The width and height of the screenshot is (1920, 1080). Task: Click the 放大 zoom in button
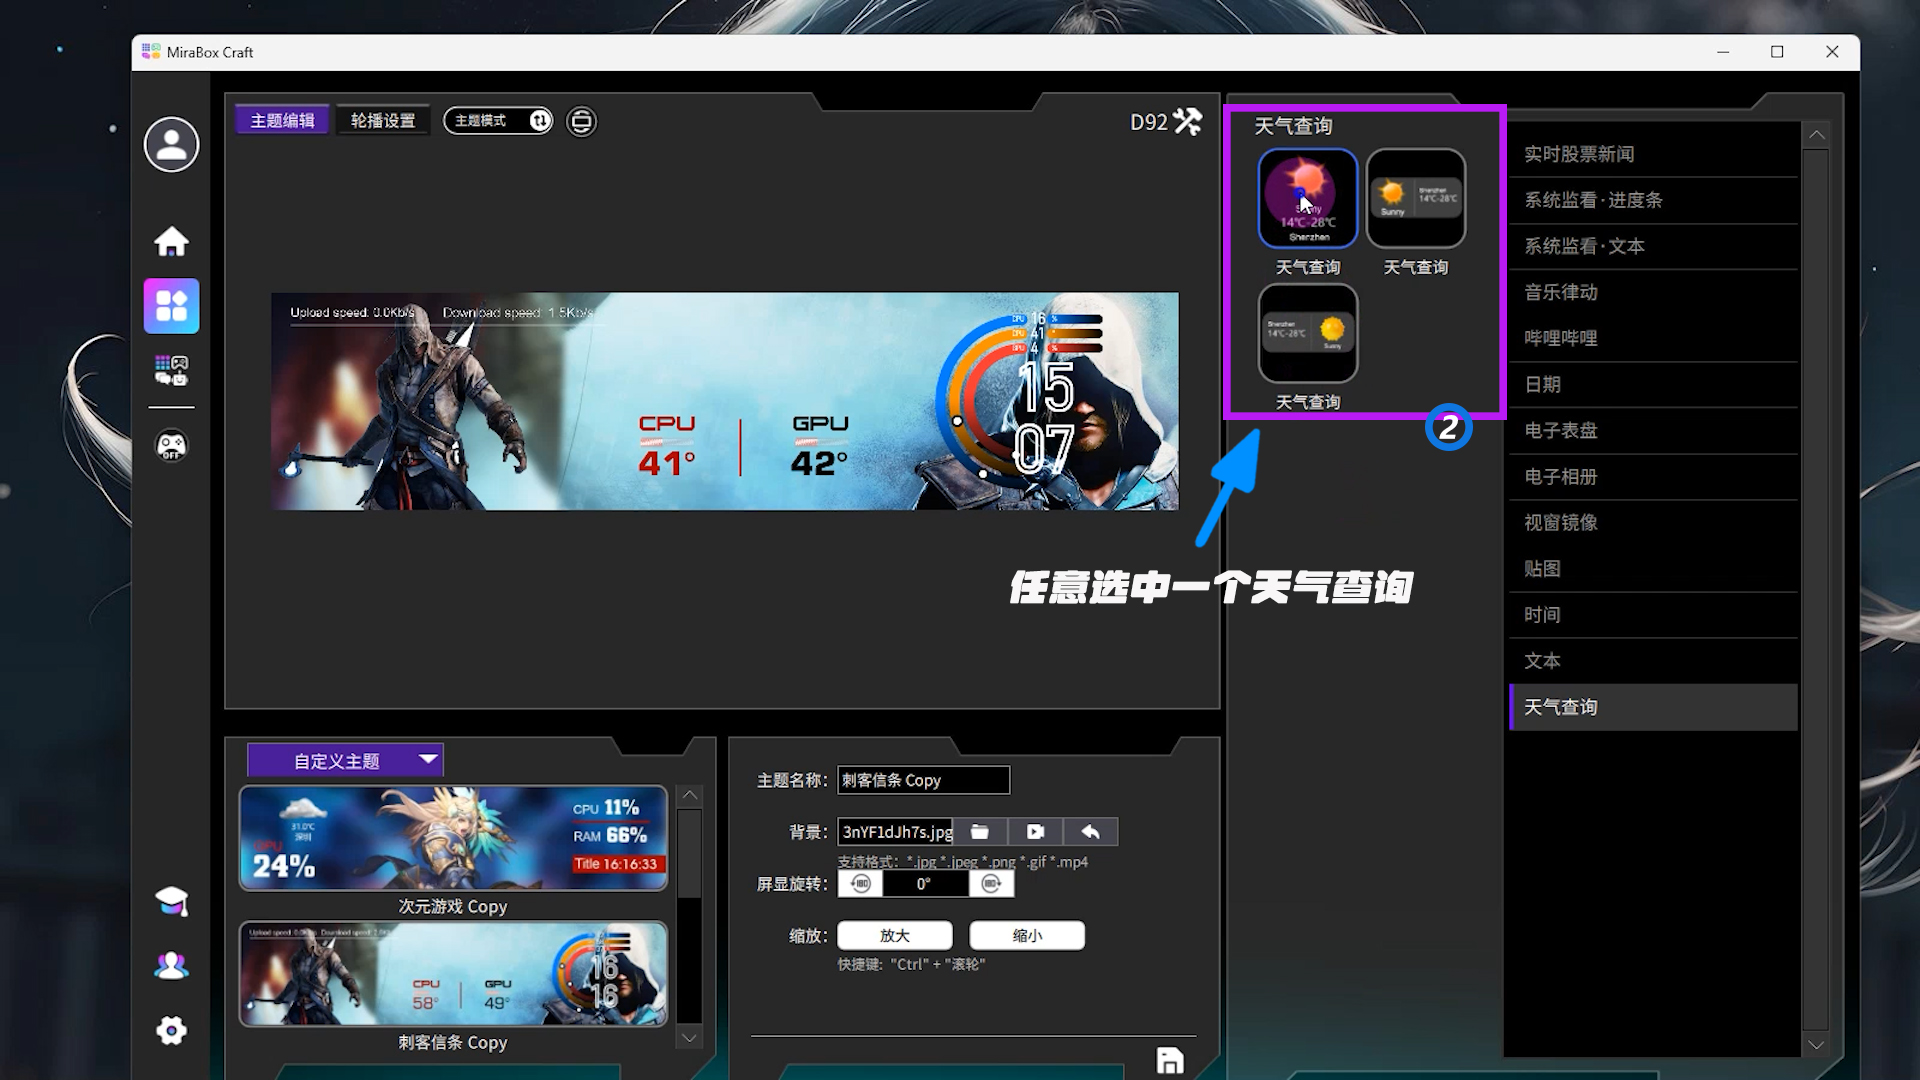895,936
